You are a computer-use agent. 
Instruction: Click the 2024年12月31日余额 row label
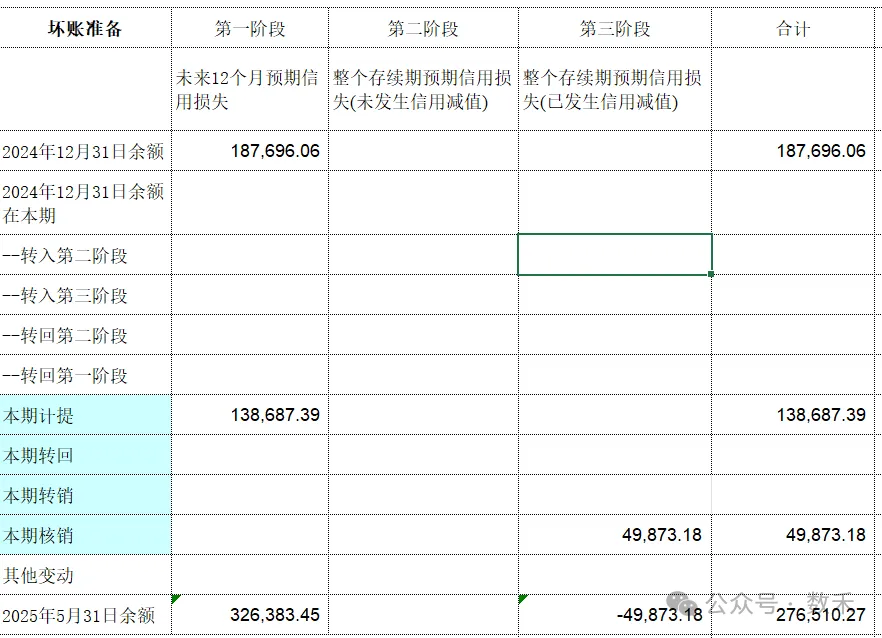tap(85, 151)
